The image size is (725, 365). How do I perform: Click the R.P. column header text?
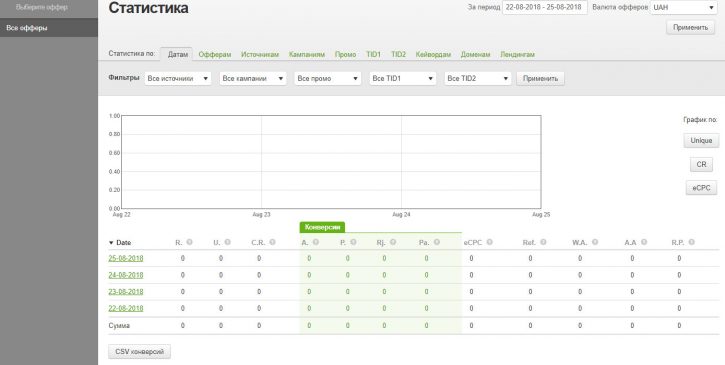point(677,242)
